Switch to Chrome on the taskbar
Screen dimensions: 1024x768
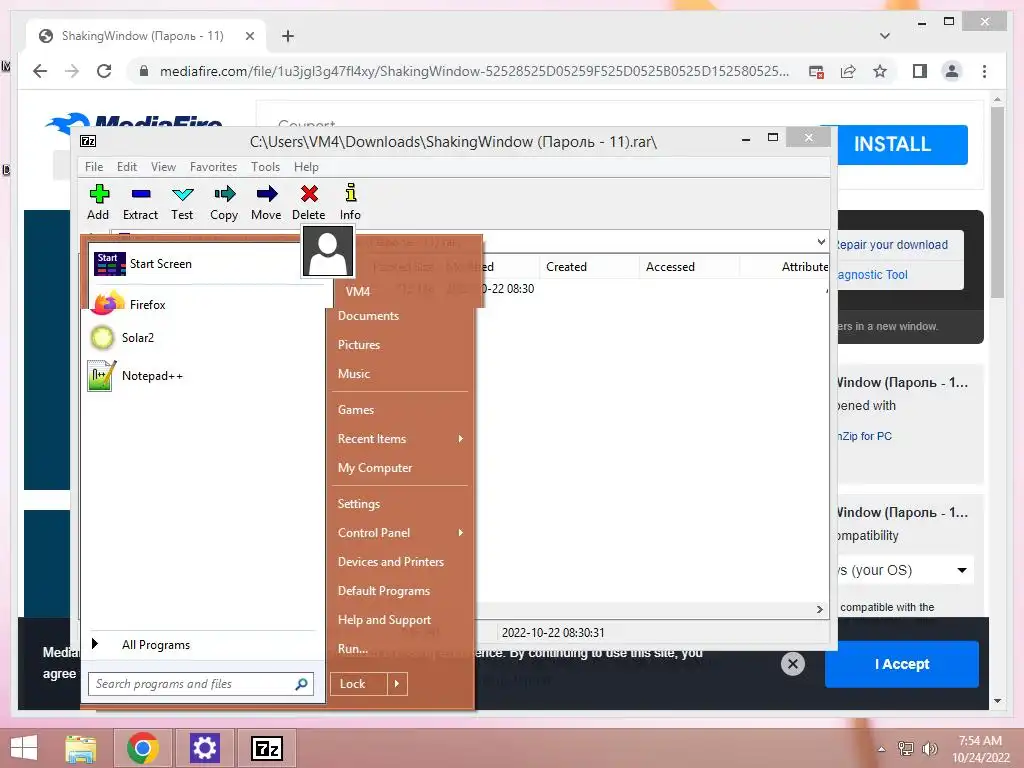click(143, 748)
